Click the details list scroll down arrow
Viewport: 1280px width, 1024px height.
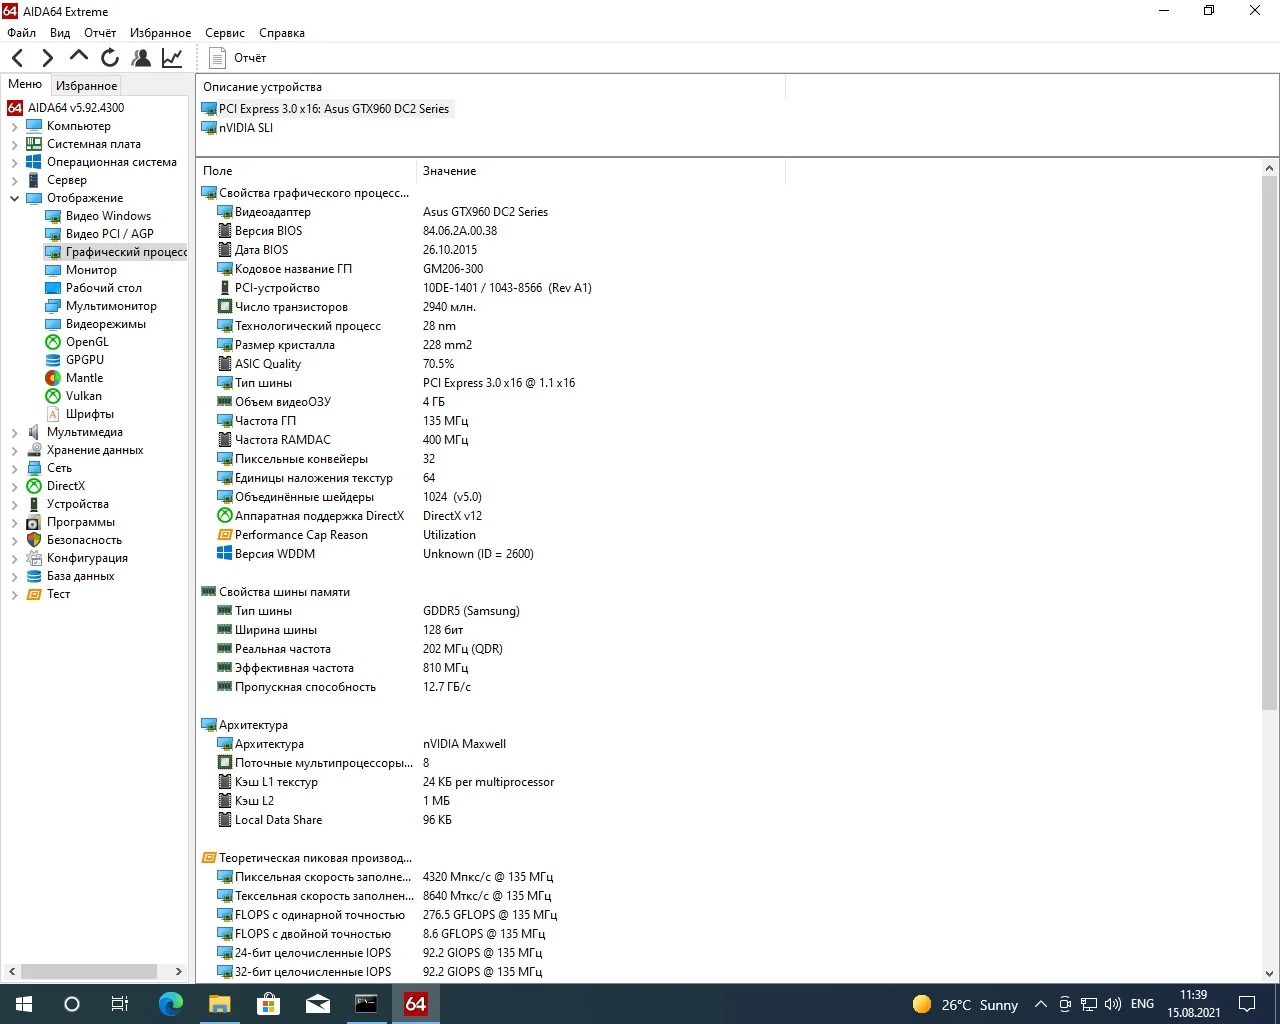click(x=1270, y=974)
